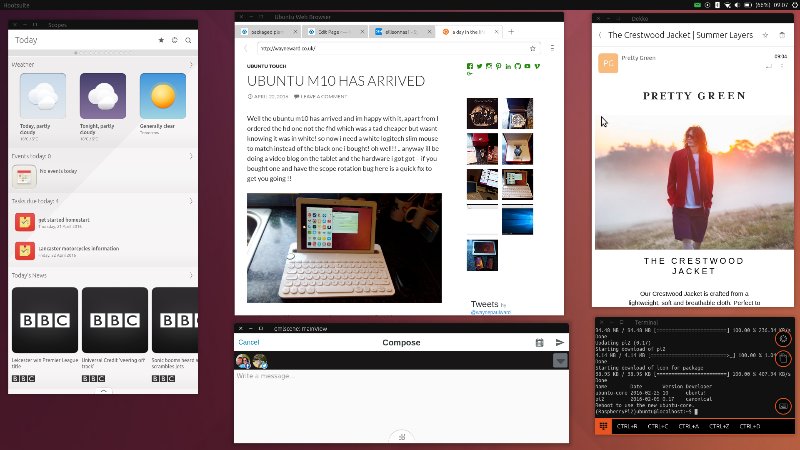Bookmark the page with address bar star
Image resolution: width=800 pixels, height=450 pixels.
pyautogui.click(x=532, y=48)
